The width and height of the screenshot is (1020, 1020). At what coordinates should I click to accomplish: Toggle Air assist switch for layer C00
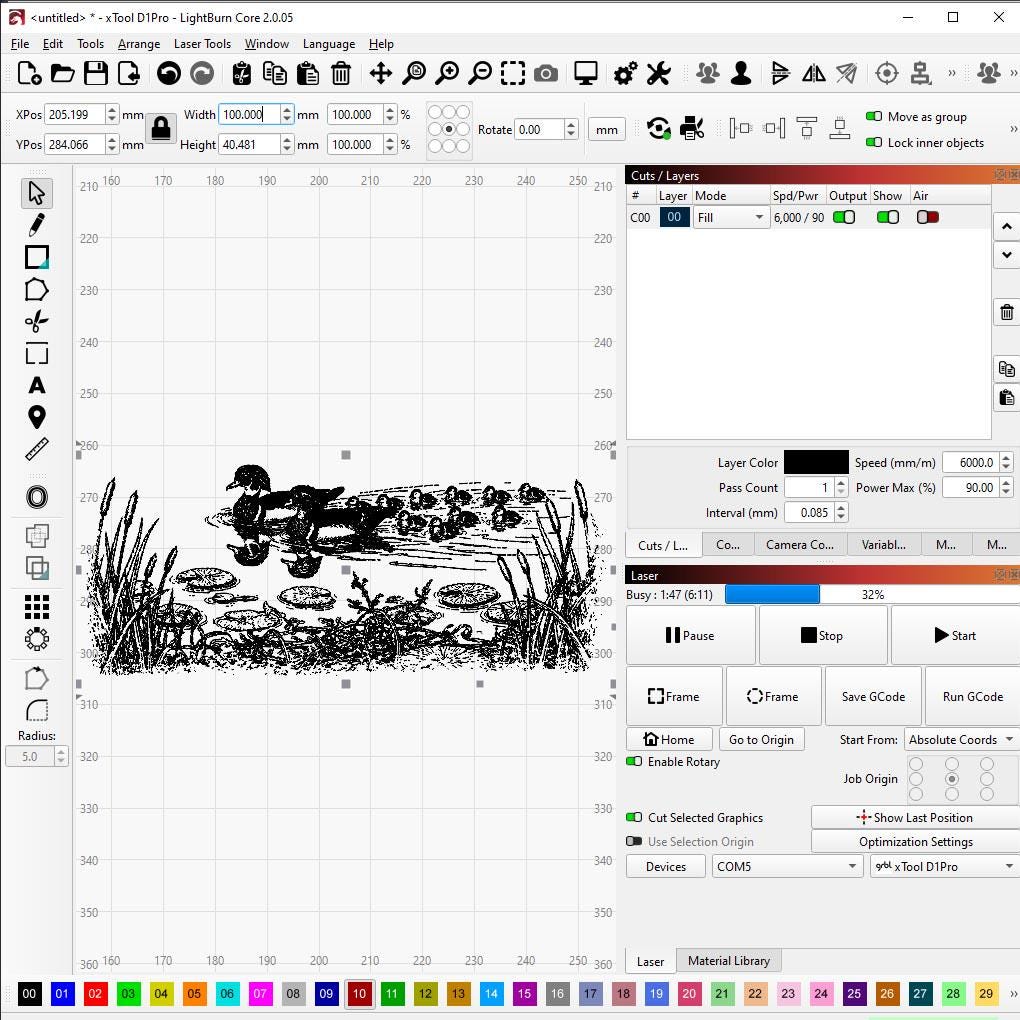point(927,217)
